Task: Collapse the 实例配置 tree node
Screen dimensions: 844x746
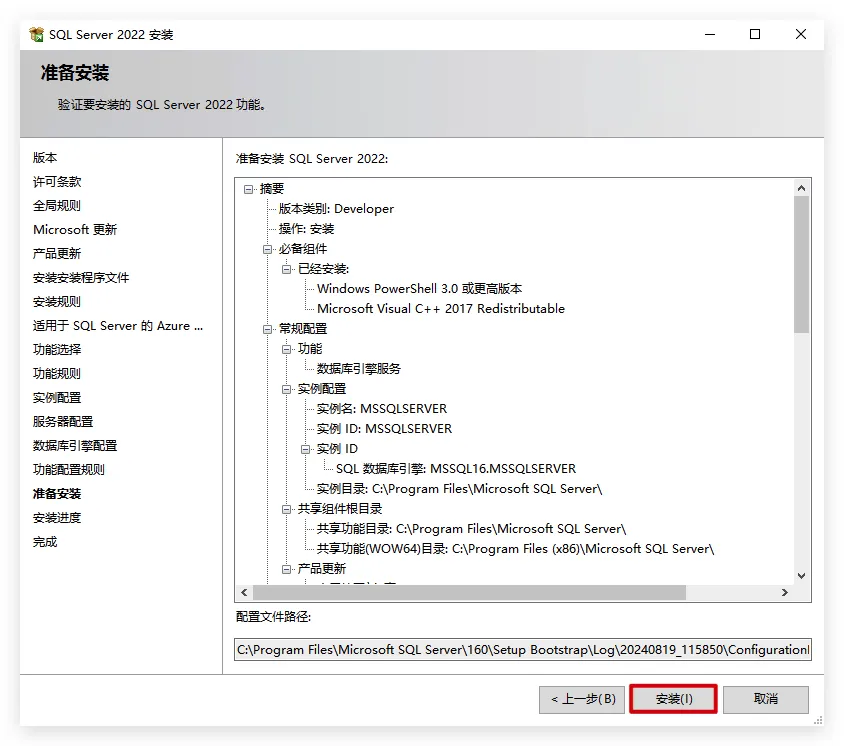Action: (x=287, y=388)
